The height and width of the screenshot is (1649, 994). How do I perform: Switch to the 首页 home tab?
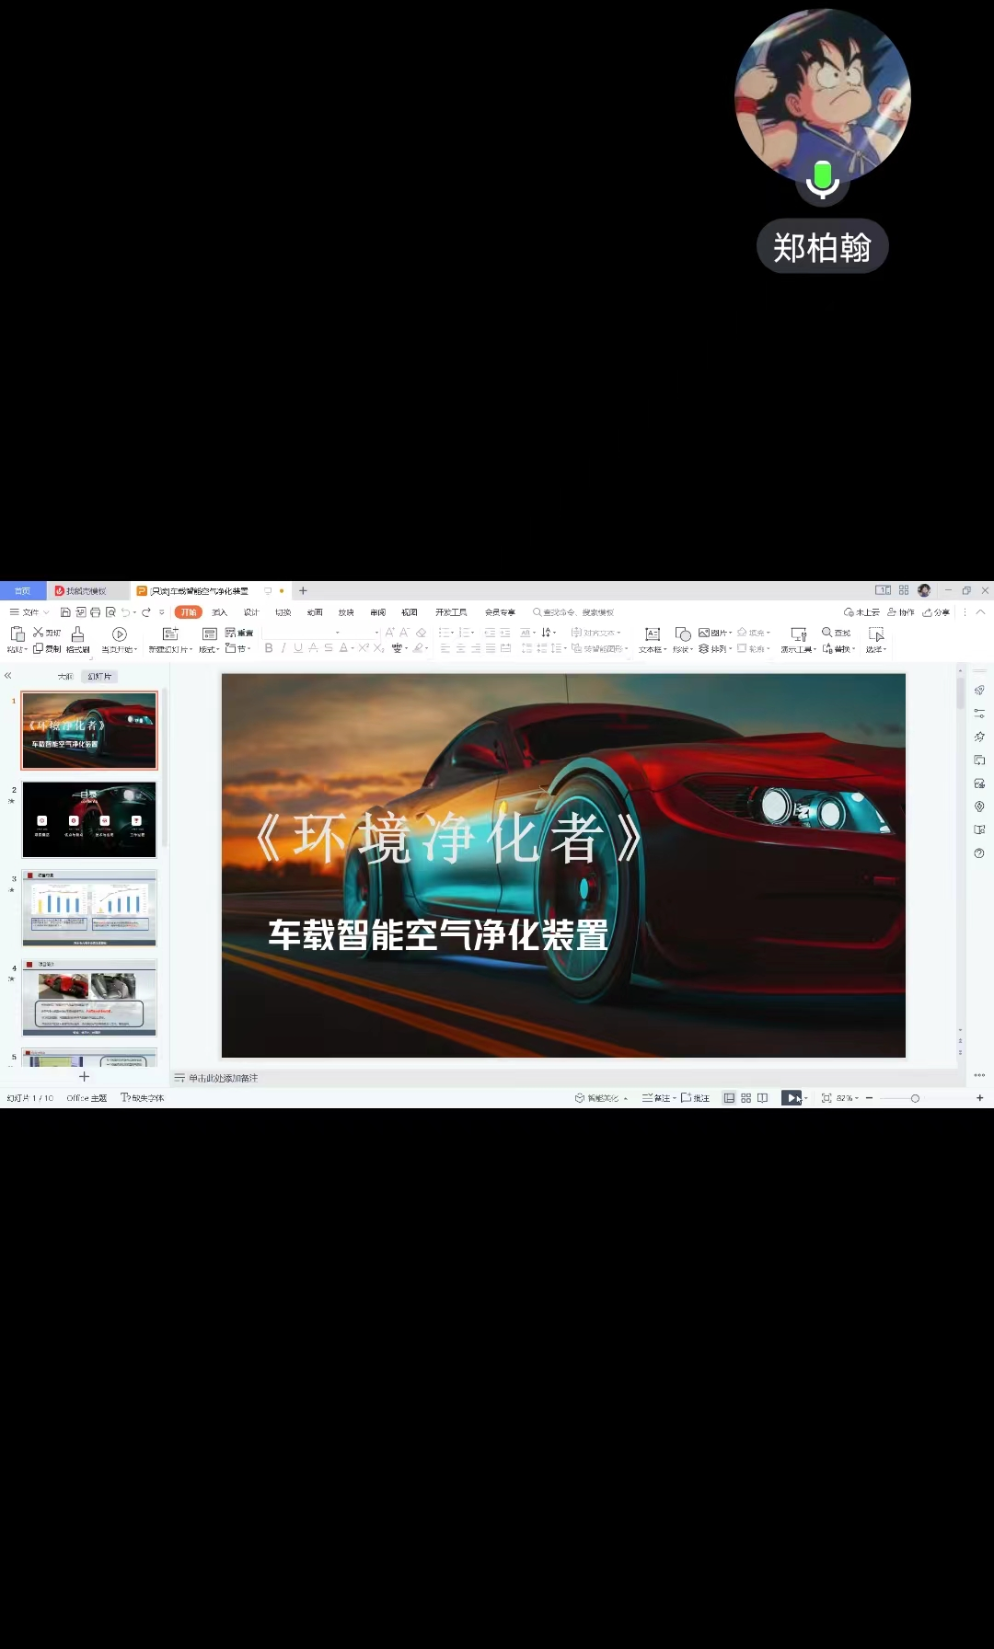(22, 591)
